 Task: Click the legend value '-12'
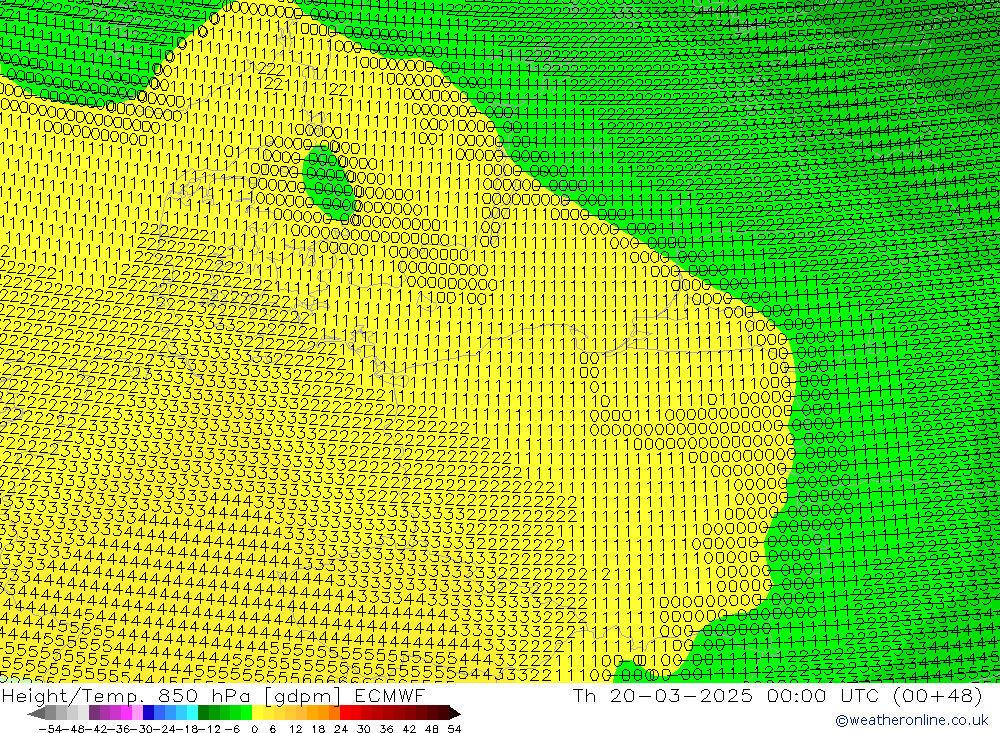coord(209,729)
